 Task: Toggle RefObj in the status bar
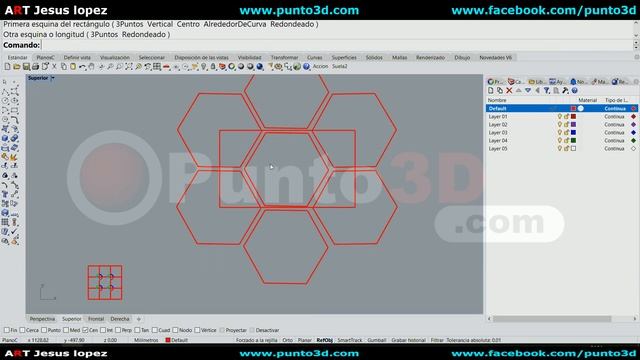[x=324, y=340]
